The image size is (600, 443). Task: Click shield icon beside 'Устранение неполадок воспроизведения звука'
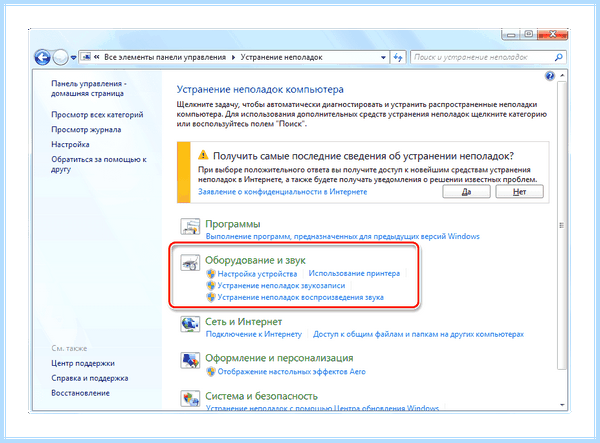coord(211,298)
